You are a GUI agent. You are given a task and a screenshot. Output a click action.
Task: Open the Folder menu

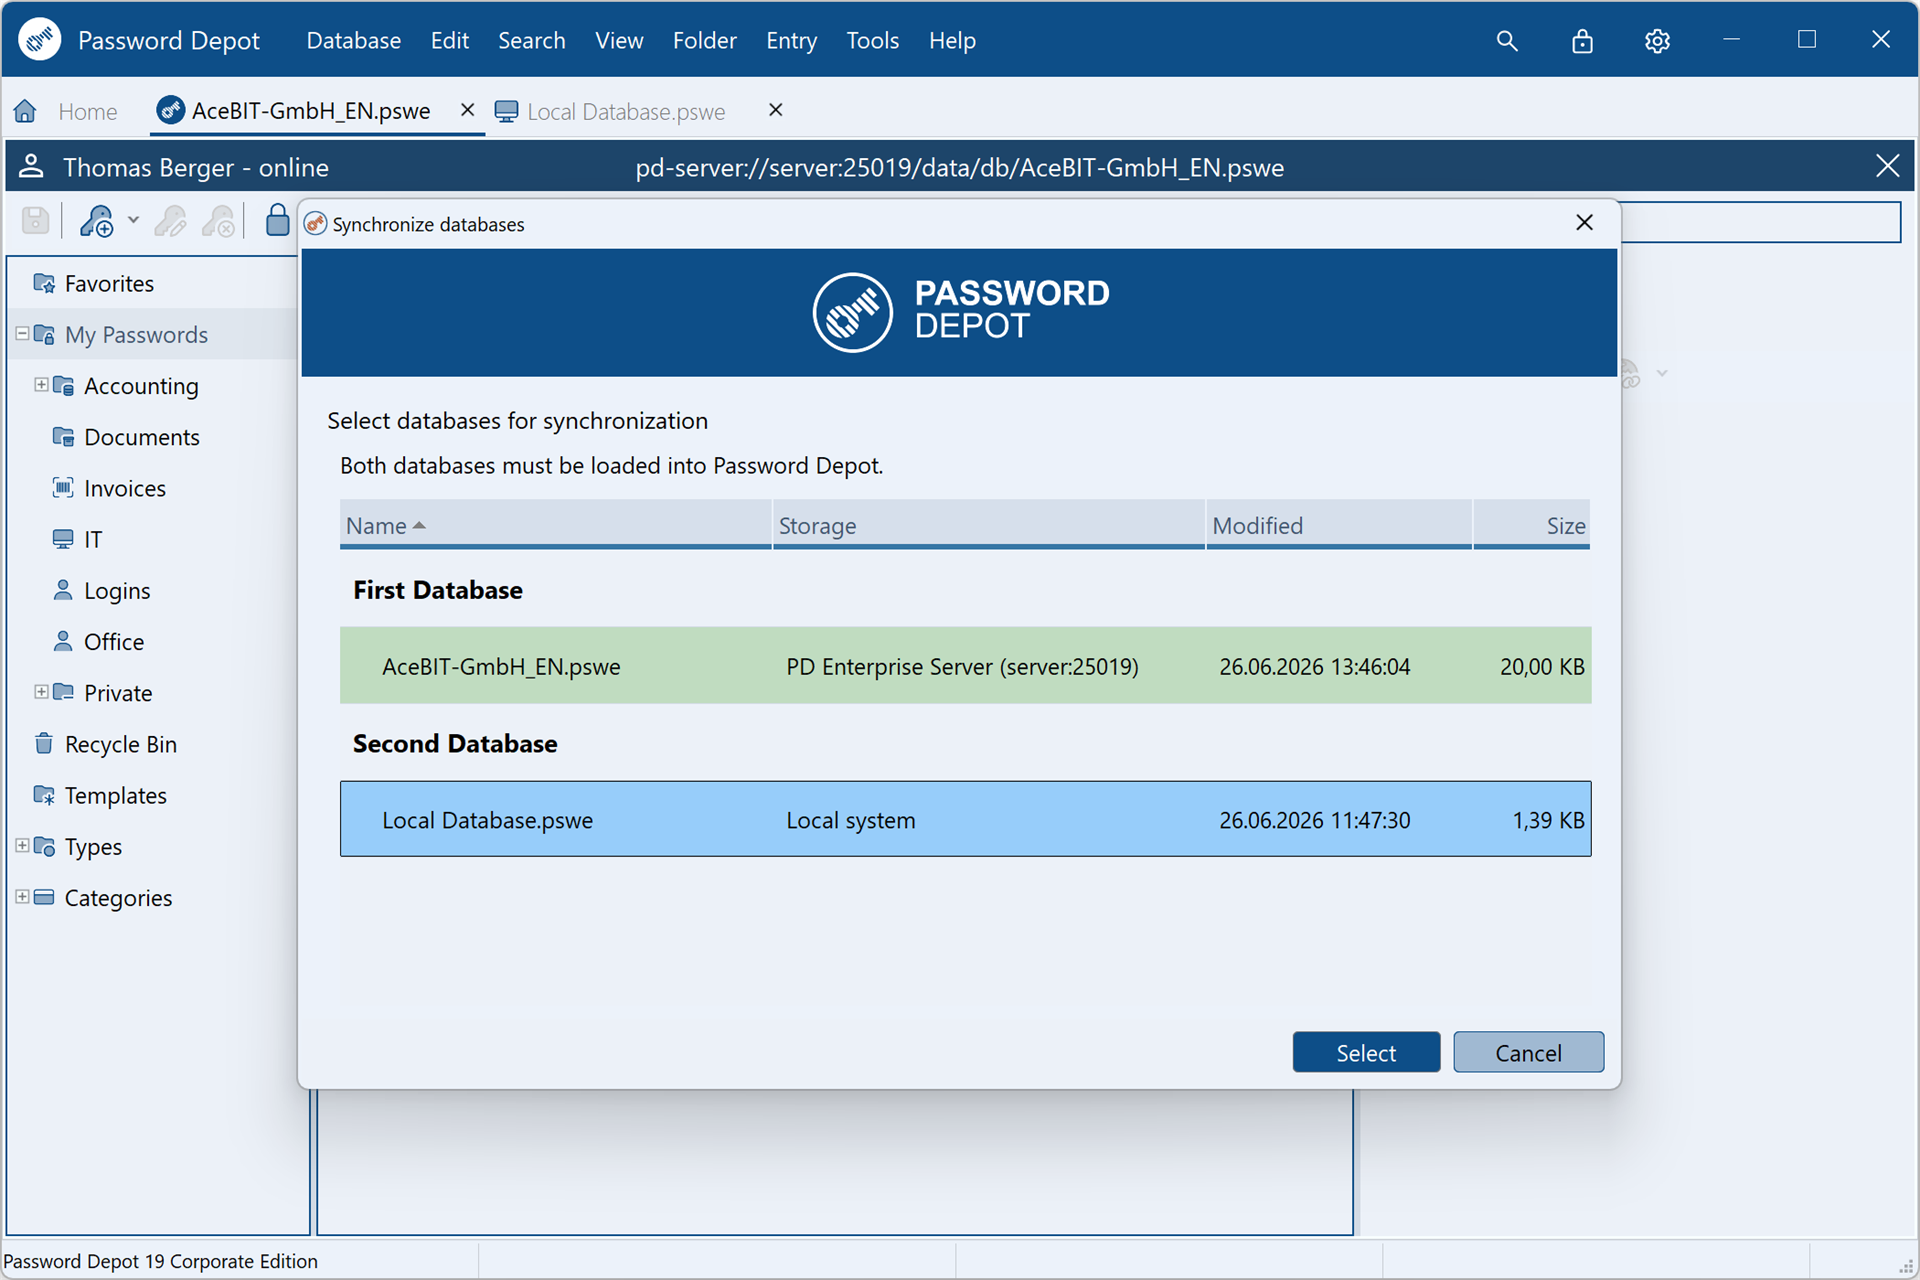pos(704,40)
